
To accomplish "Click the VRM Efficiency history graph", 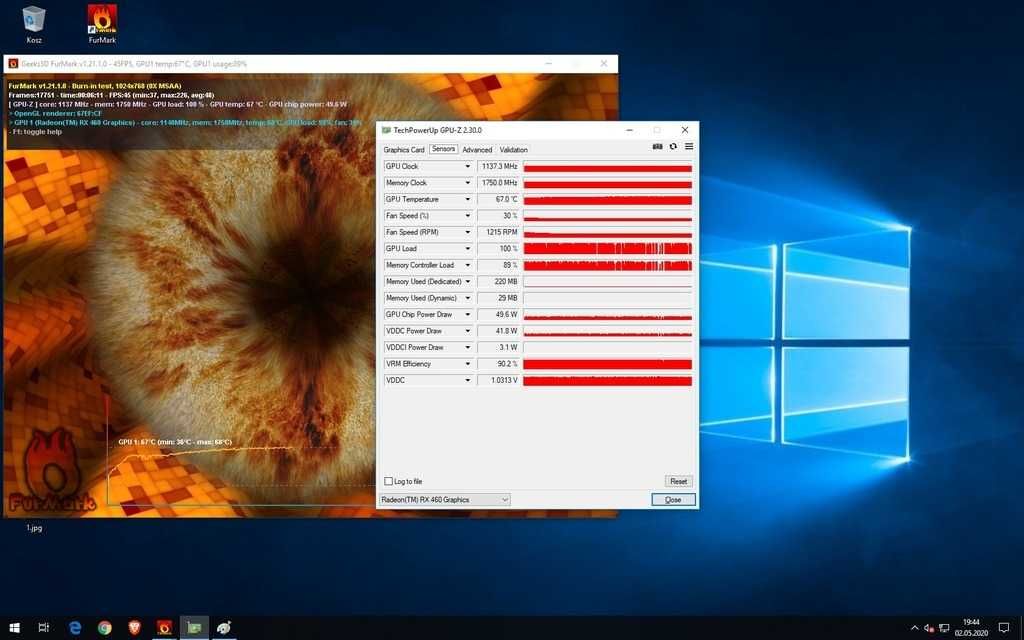I will point(607,364).
